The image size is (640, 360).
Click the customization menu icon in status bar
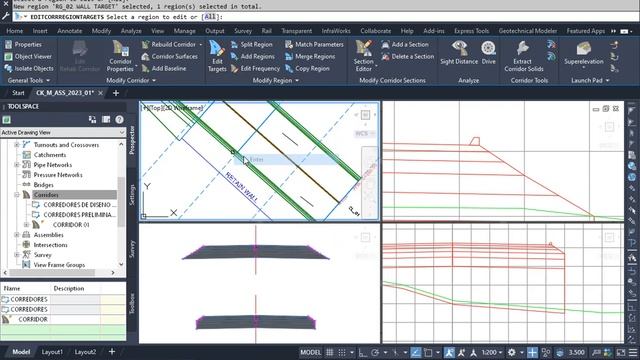click(x=633, y=352)
